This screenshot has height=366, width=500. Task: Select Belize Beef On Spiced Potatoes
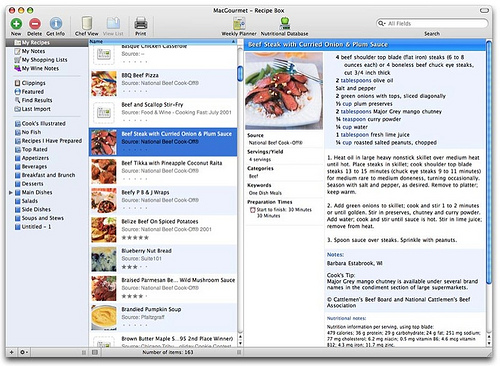click(163, 230)
